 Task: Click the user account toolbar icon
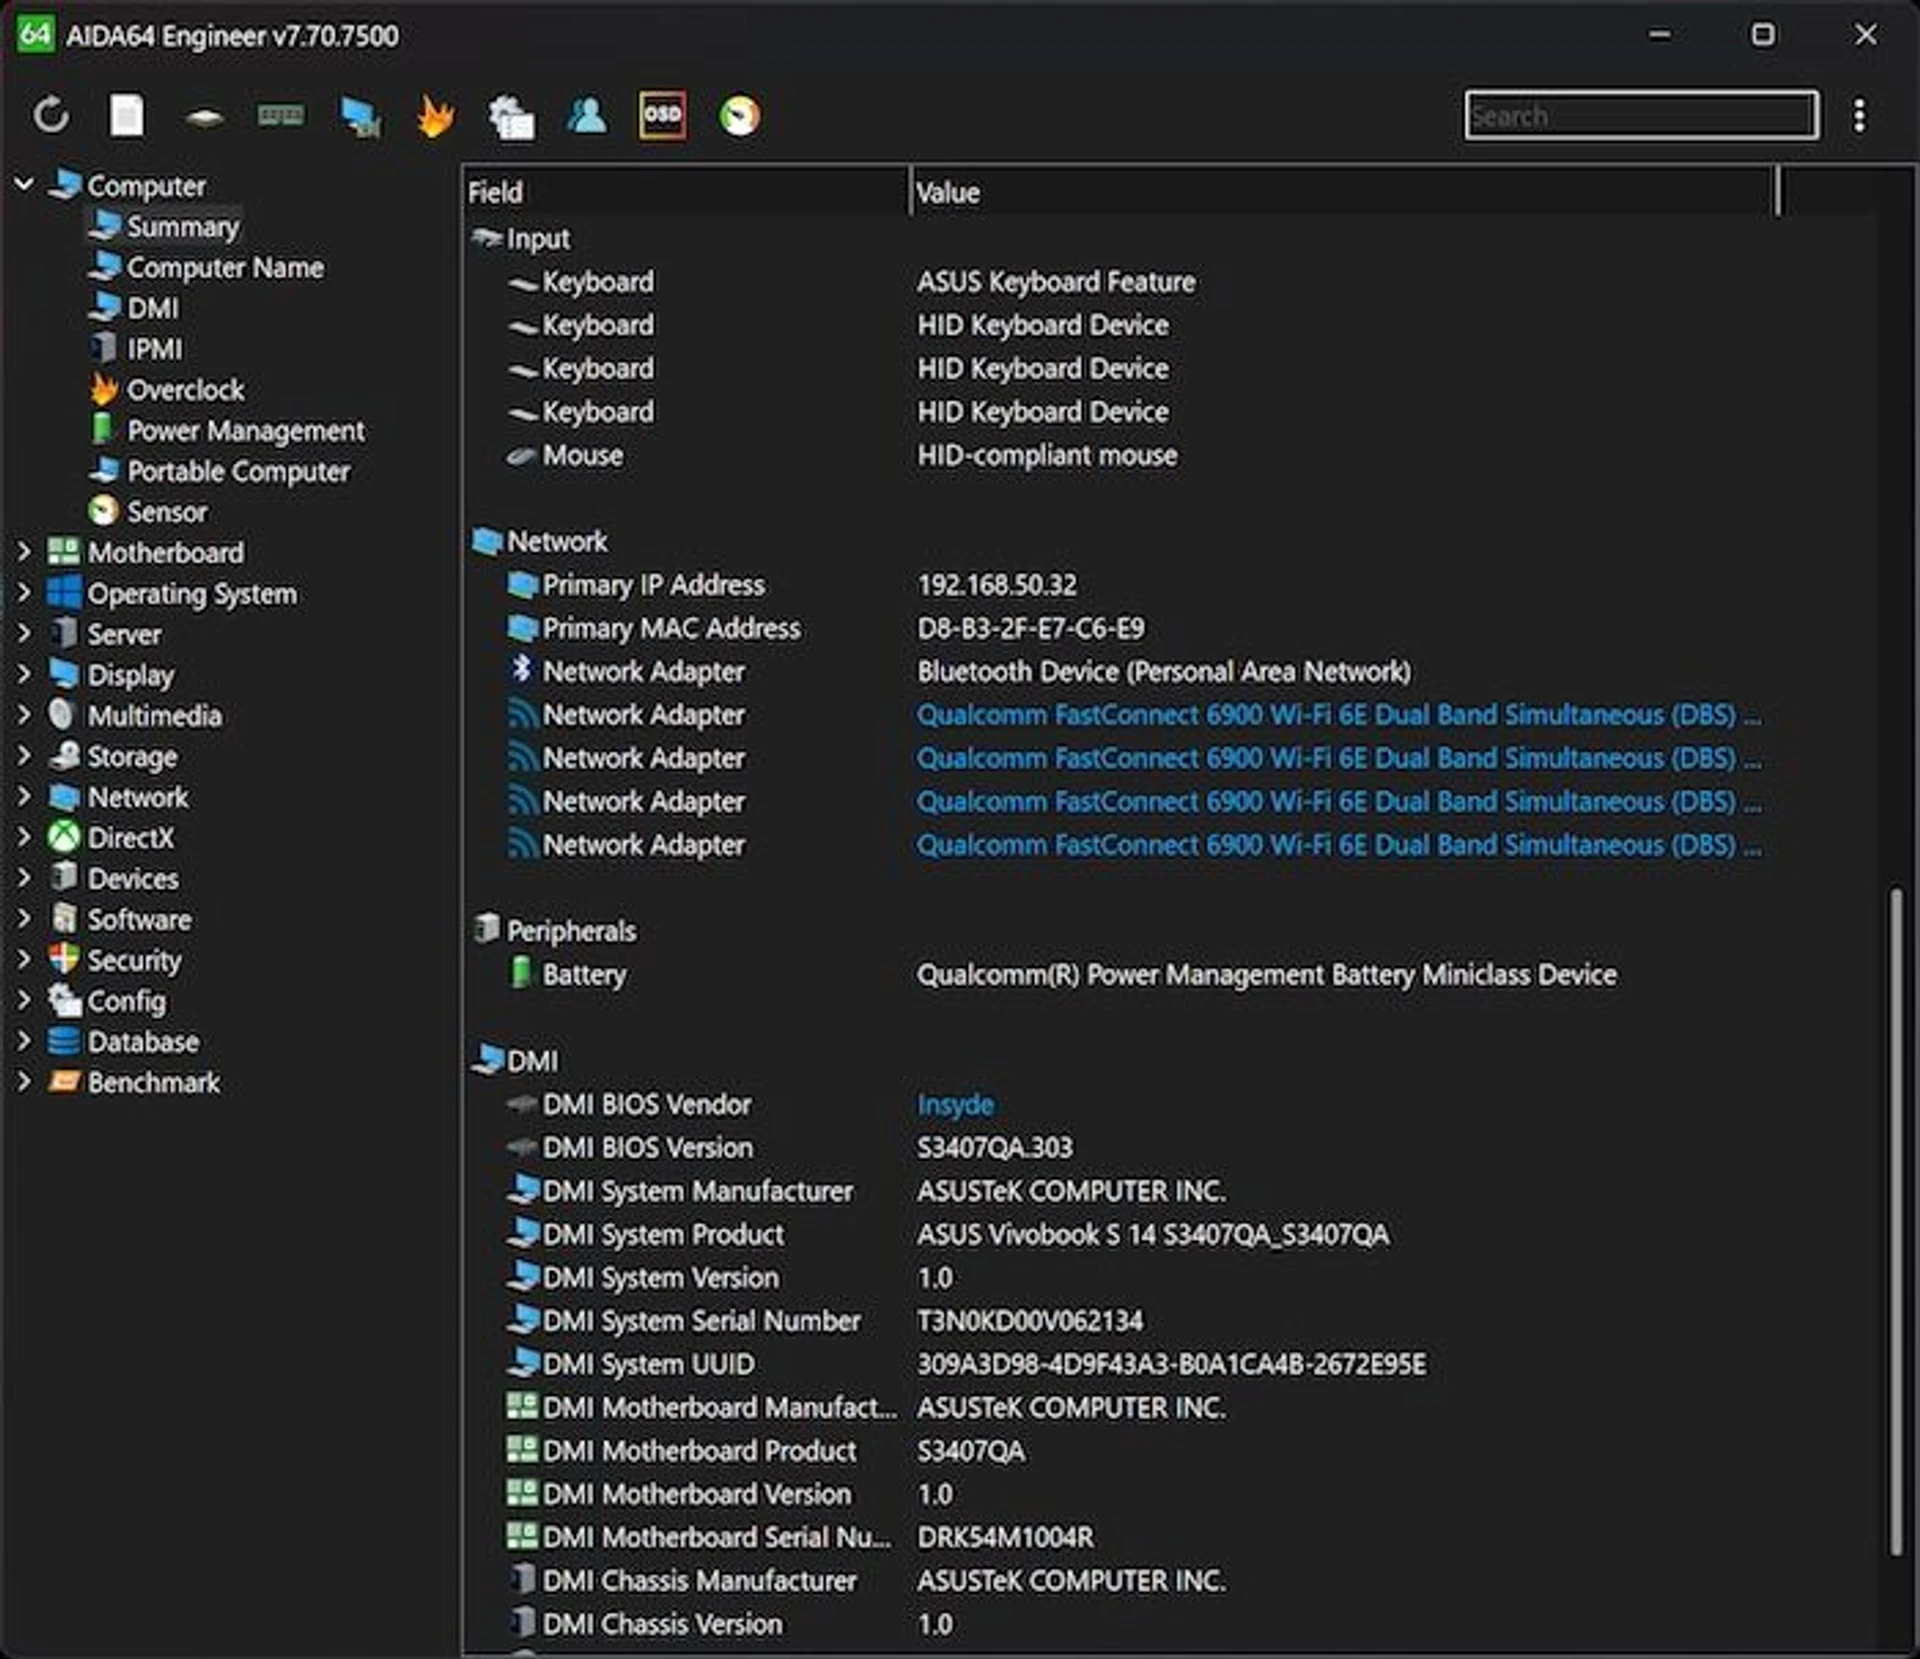tap(587, 116)
